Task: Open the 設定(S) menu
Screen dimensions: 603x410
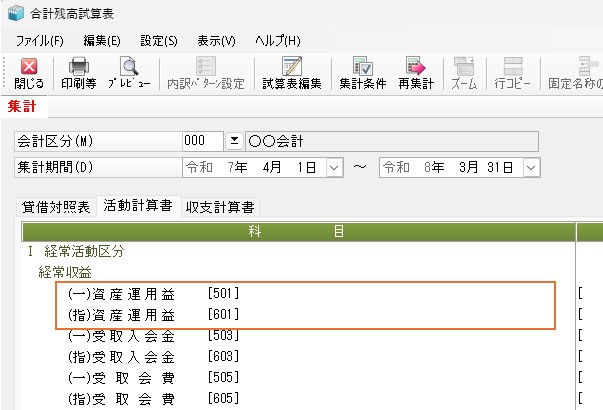Action: [159, 40]
